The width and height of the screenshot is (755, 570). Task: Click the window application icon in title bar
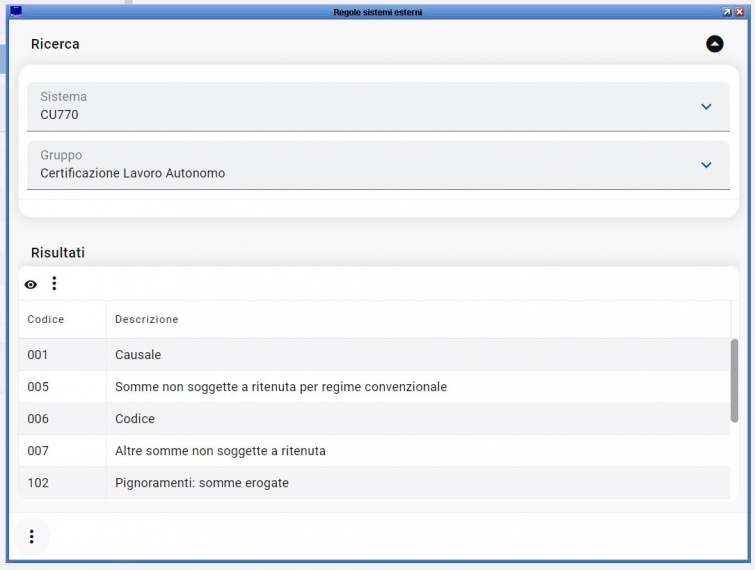click(x=16, y=11)
